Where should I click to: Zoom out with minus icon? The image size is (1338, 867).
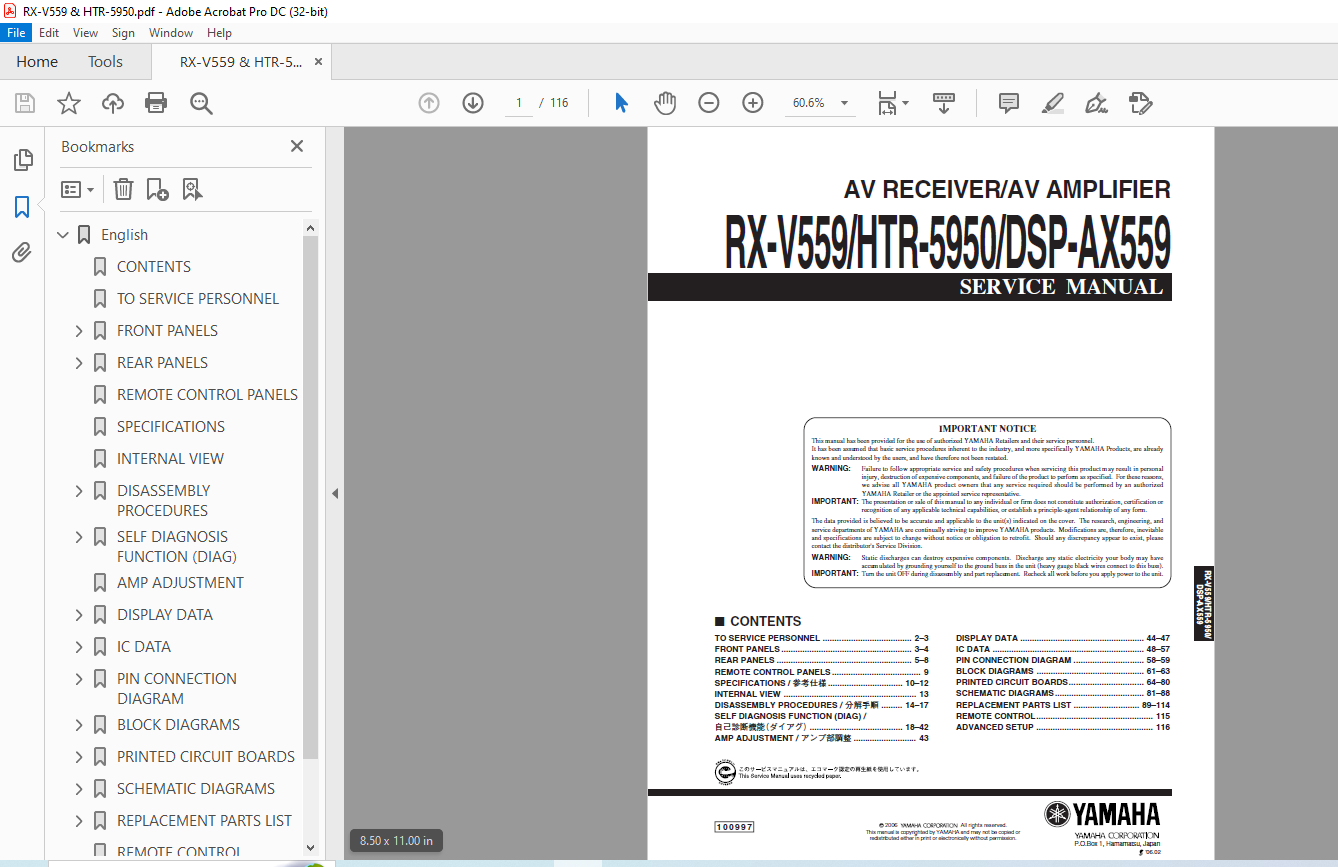point(709,103)
